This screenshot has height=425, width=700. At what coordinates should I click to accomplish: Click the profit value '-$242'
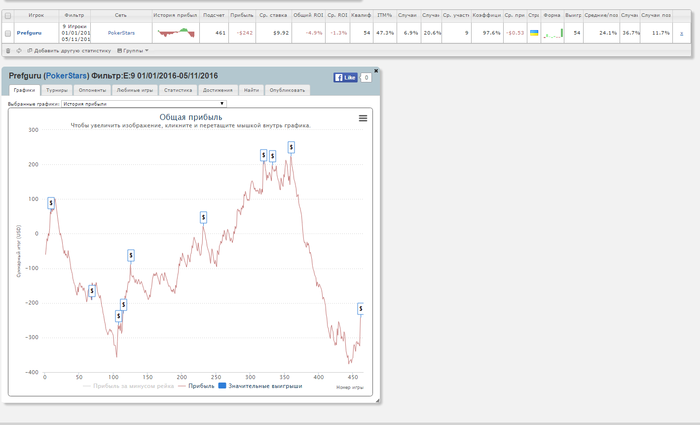tap(244, 33)
